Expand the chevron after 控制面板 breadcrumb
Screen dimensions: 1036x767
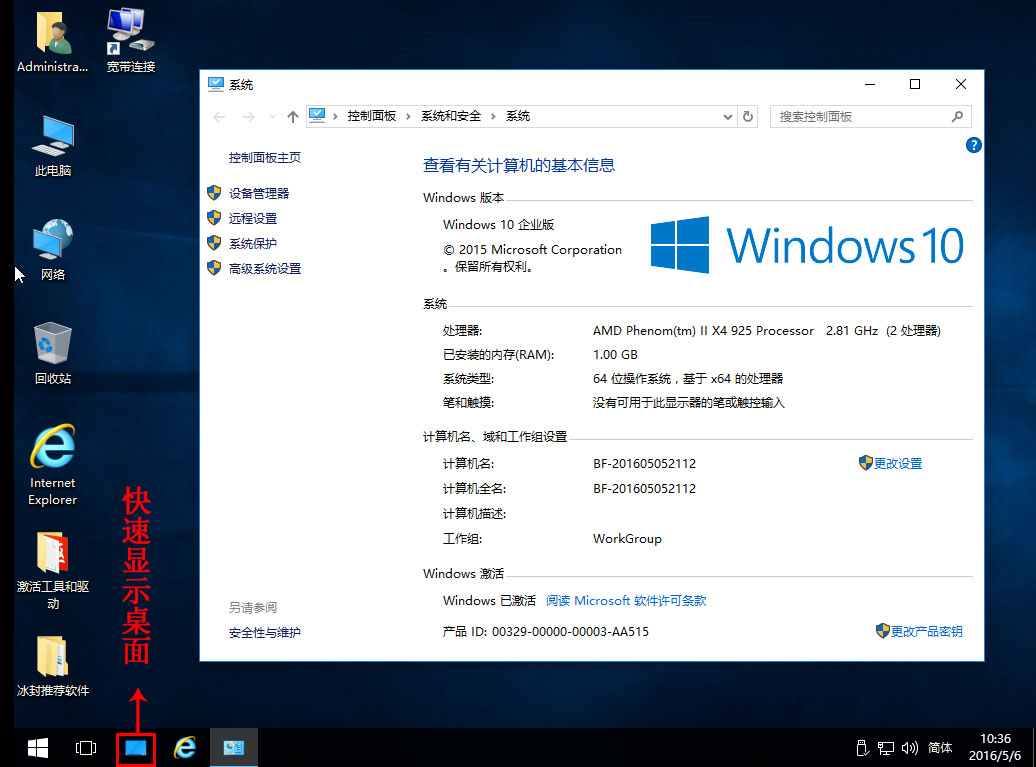(x=408, y=116)
